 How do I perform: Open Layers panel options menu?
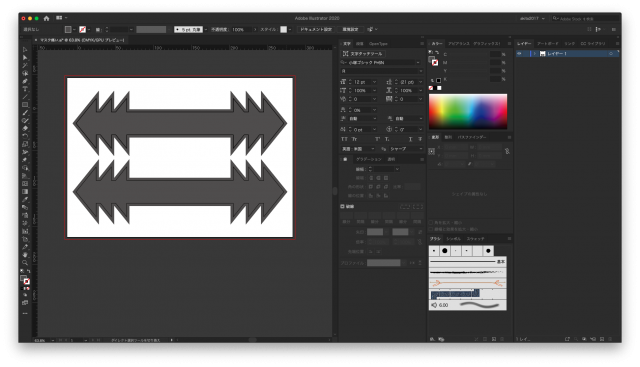pyautogui.click(x=617, y=44)
